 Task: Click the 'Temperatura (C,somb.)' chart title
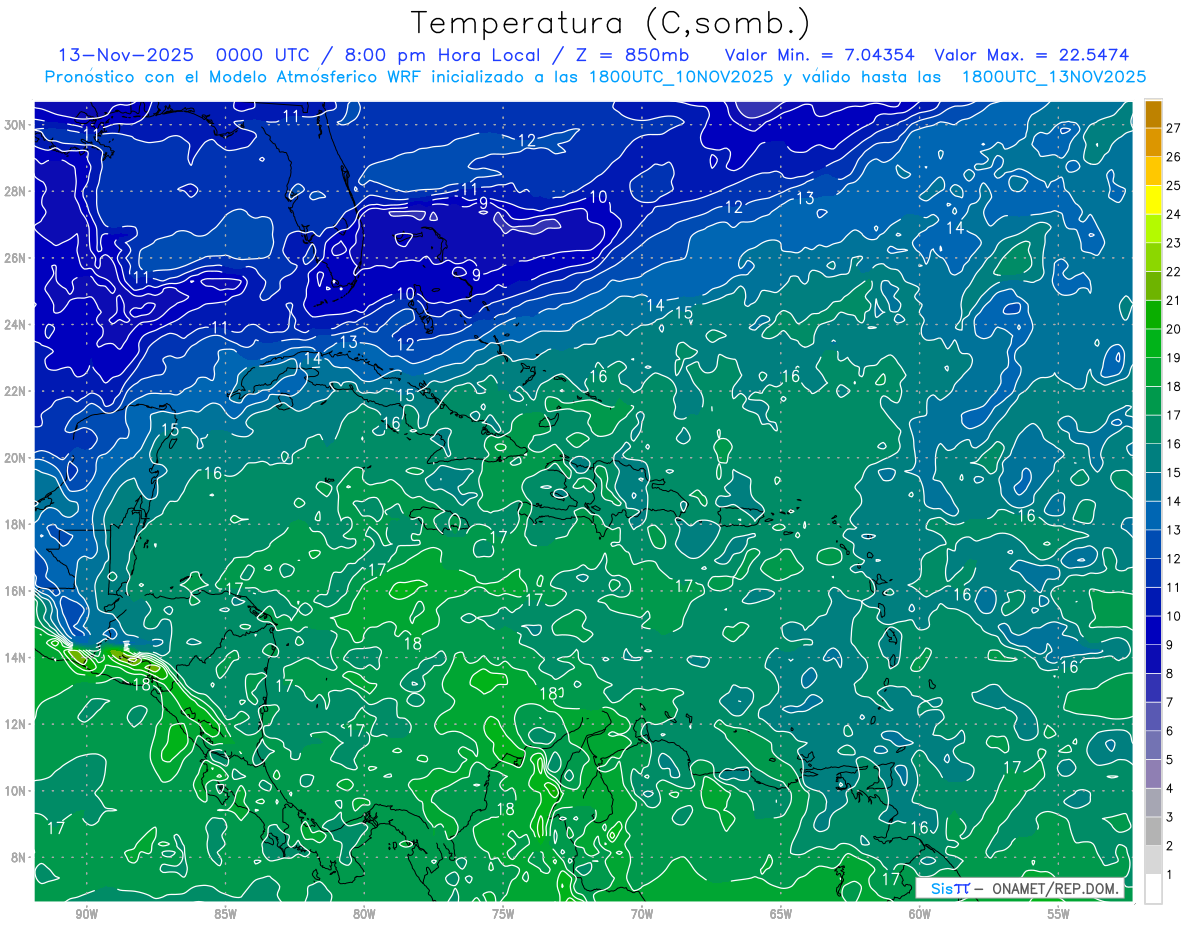611,22
